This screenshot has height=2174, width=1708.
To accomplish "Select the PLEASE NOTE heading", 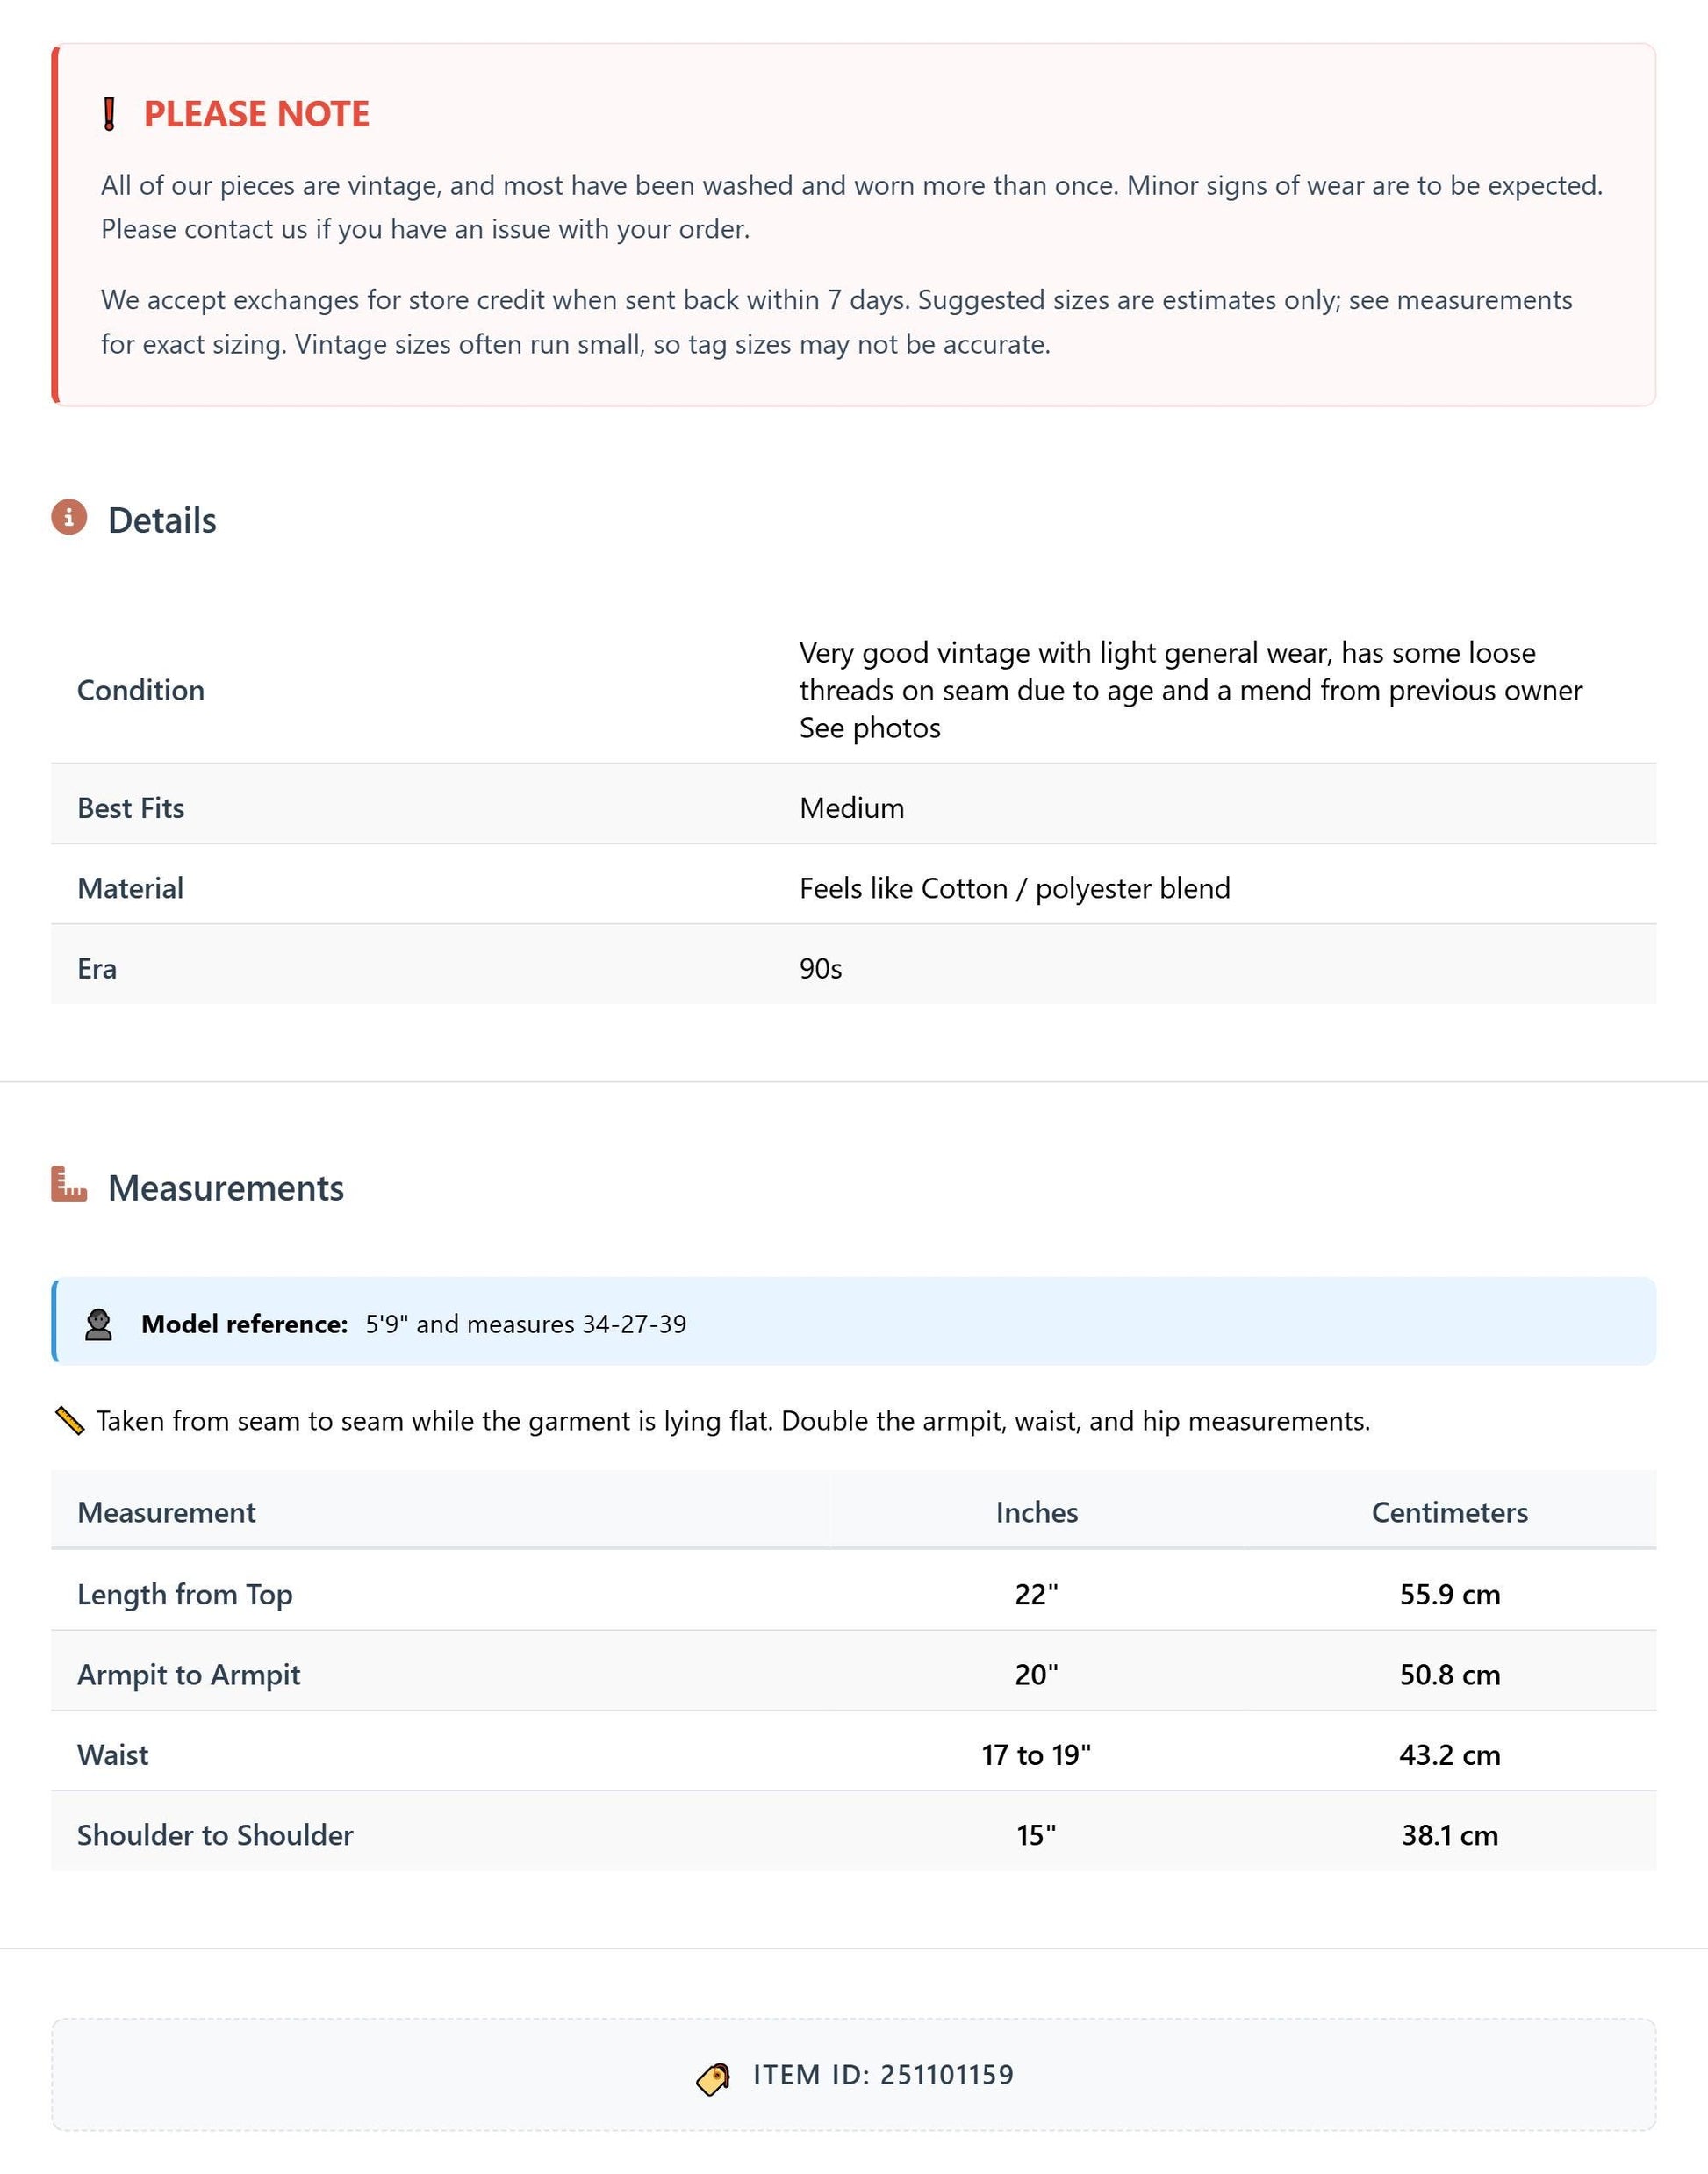I will pyautogui.click(x=257, y=114).
